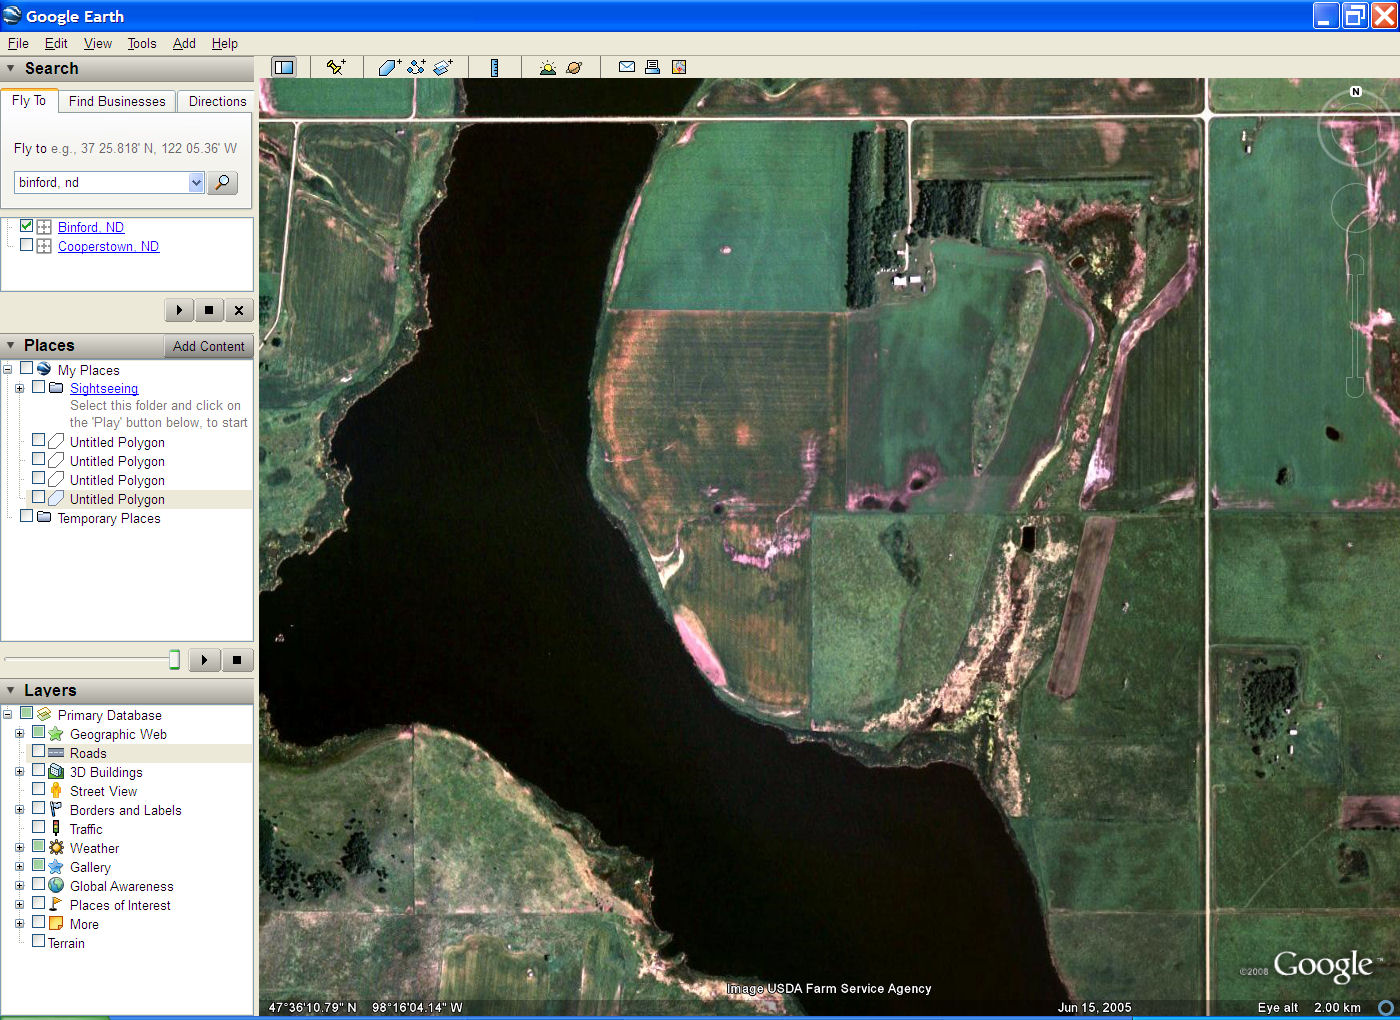1400x1020 pixels.
Task: Click the Borders and Labels flag icon
Action: coord(56,810)
